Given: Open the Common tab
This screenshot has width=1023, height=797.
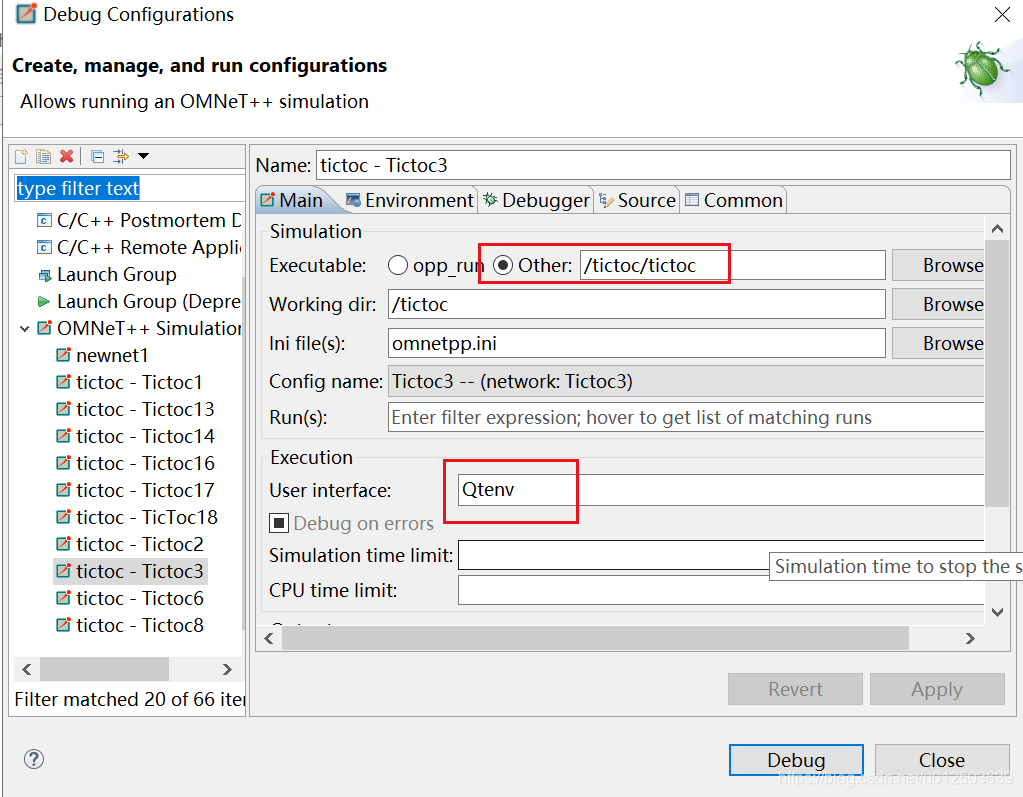Looking at the screenshot, I should 733,199.
